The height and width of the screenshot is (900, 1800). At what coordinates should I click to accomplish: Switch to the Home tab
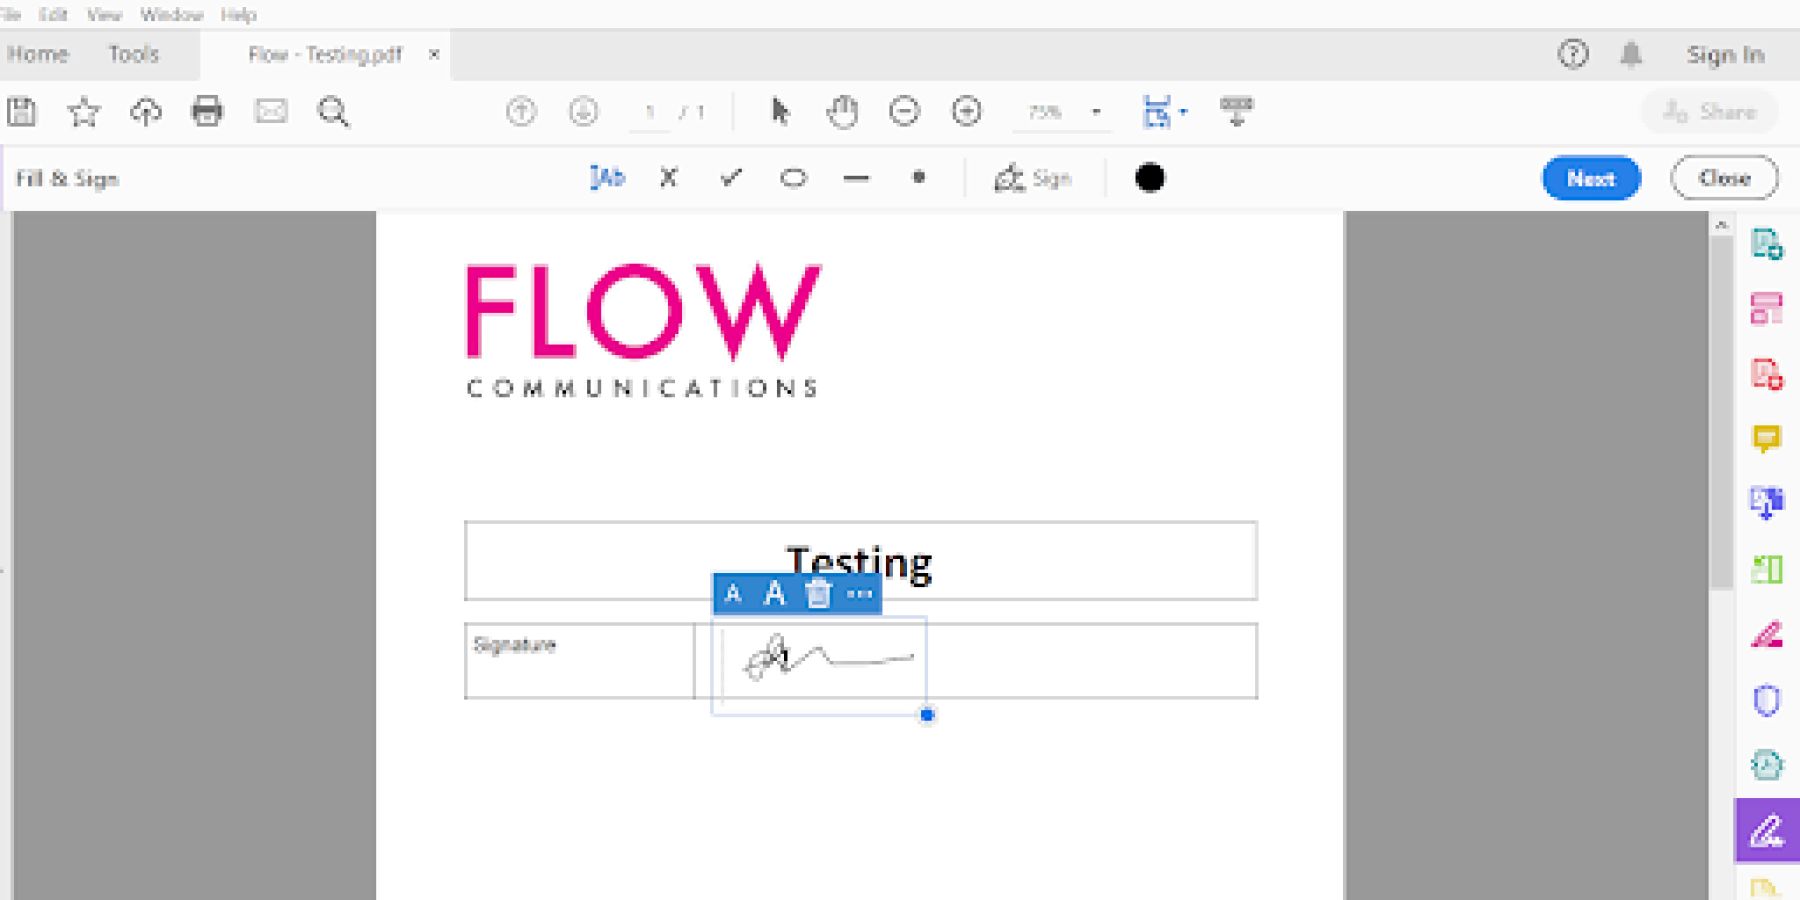[38, 54]
